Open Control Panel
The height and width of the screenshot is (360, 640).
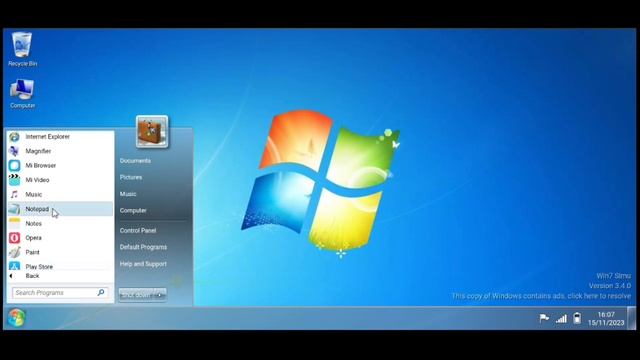tap(138, 231)
